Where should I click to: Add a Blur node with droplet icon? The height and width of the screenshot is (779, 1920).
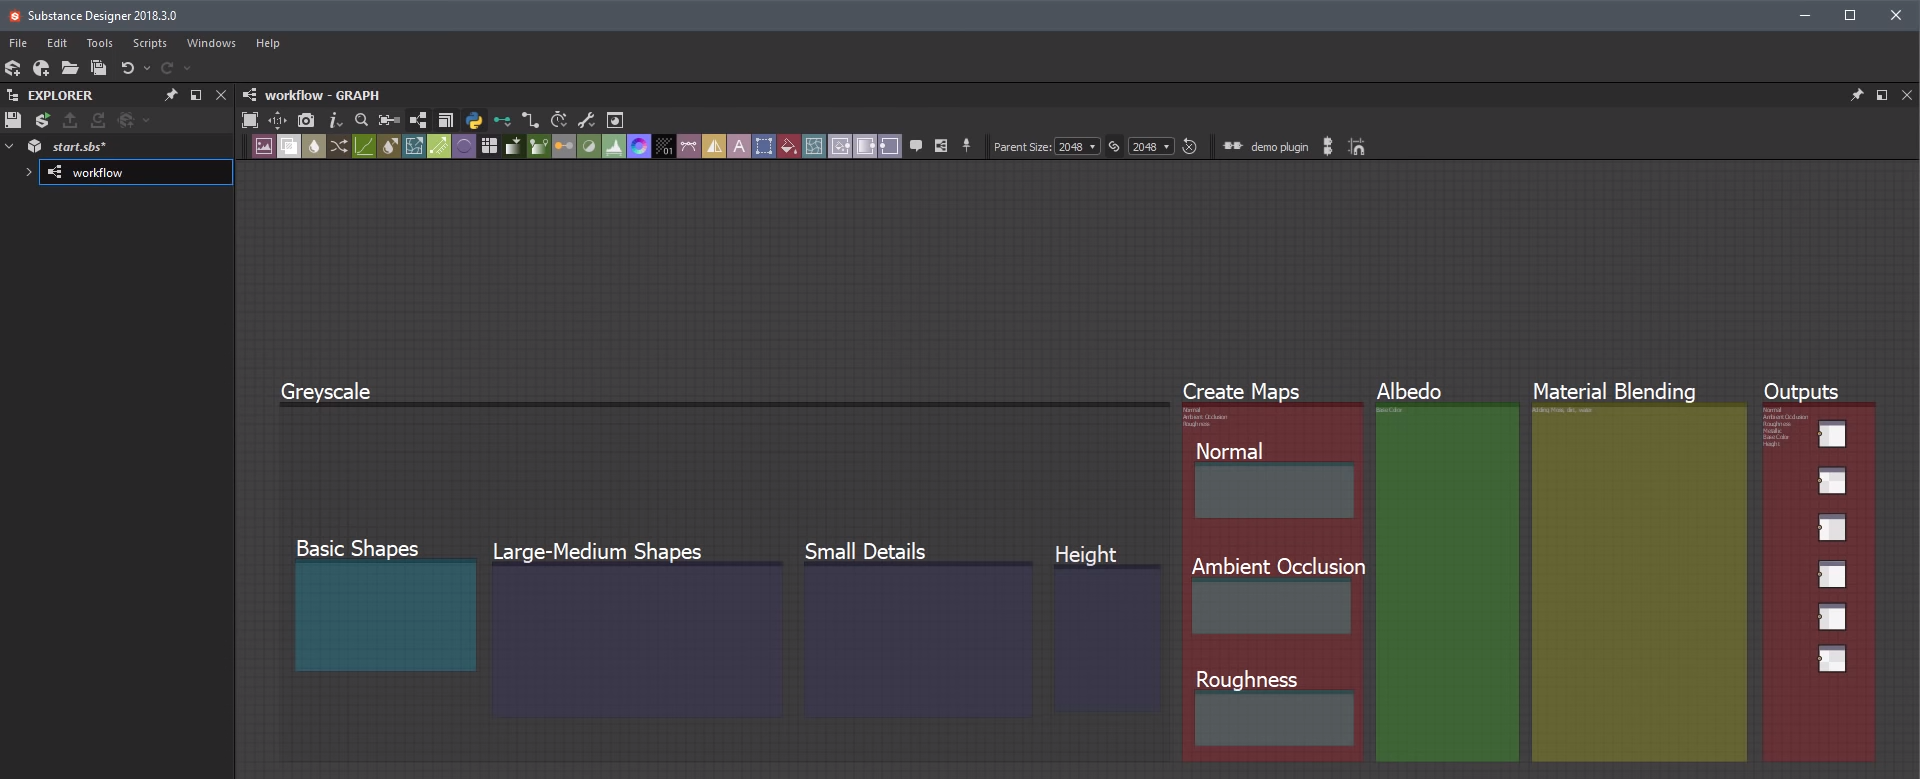pyautogui.click(x=314, y=146)
